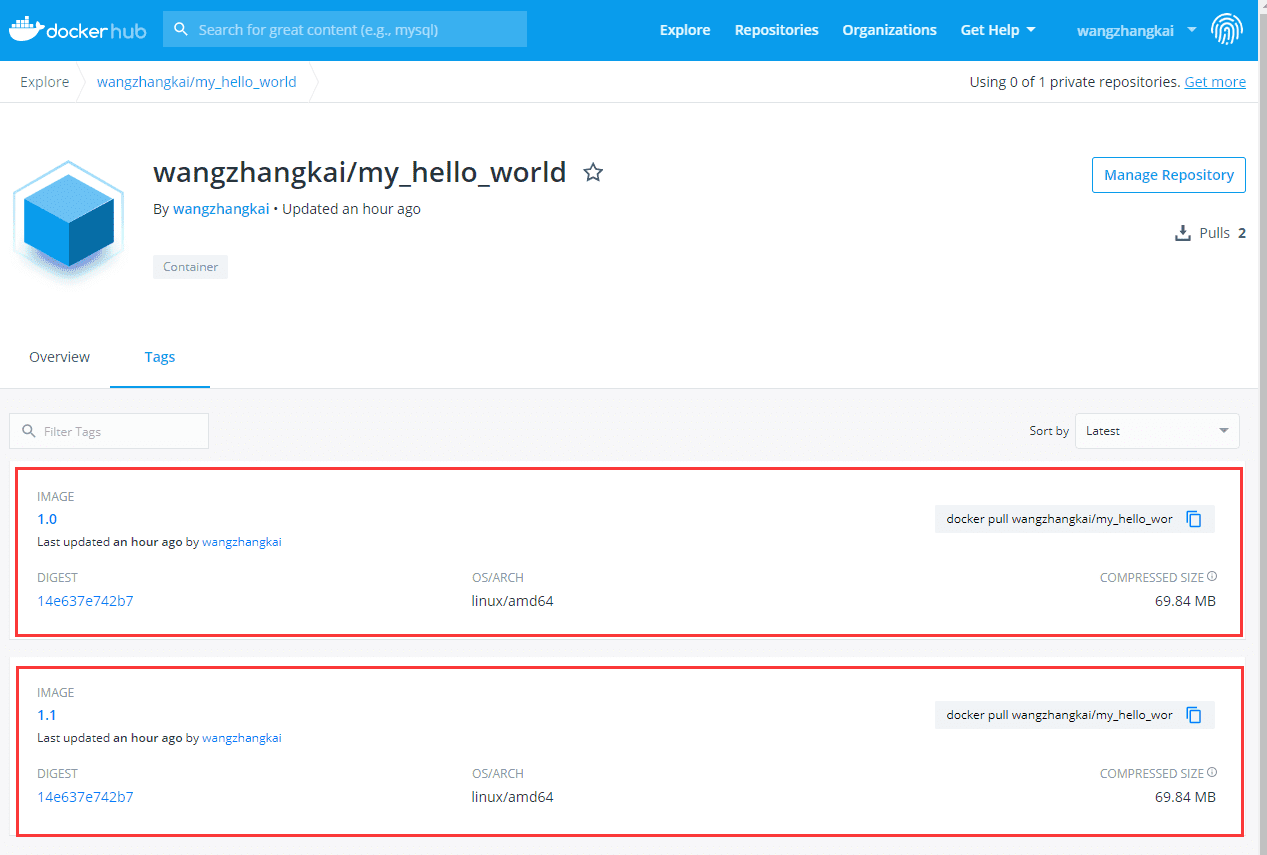Image resolution: width=1267 pixels, height=855 pixels.
Task: Click the Explore breadcrumb
Action: (x=45, y=82)
